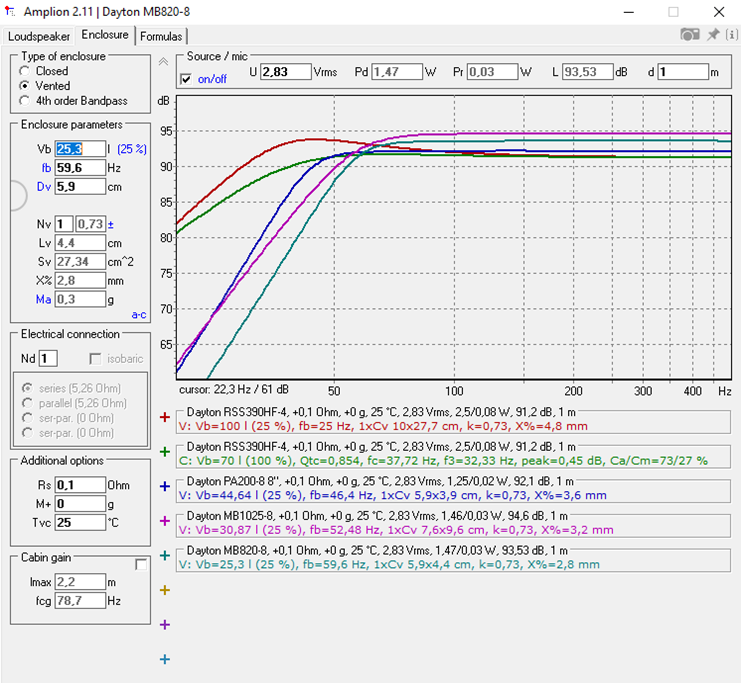Click the Tvc temperature field
The height and width of the screenshot is (688, 742).
click(80, 523)
